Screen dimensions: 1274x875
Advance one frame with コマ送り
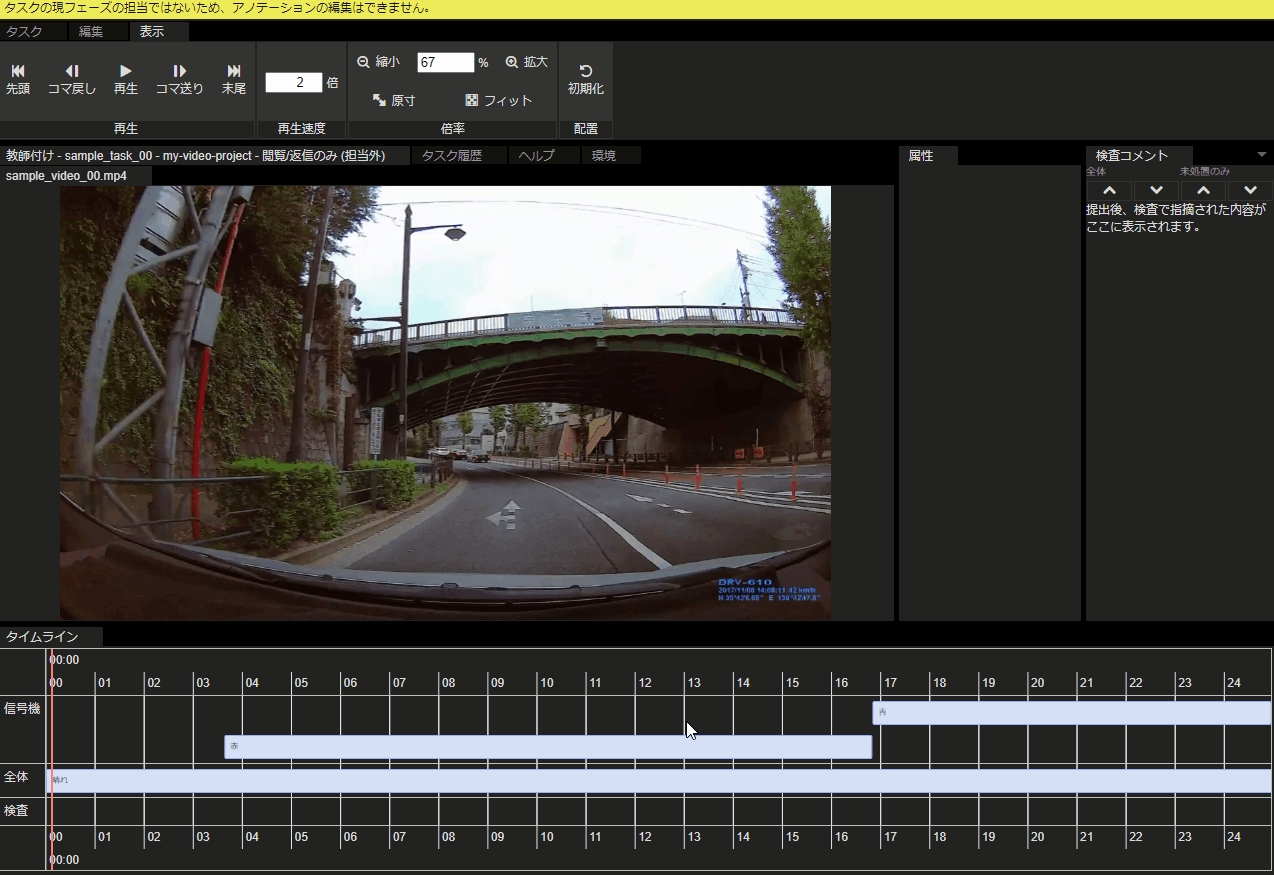click(x=179, y=79)
